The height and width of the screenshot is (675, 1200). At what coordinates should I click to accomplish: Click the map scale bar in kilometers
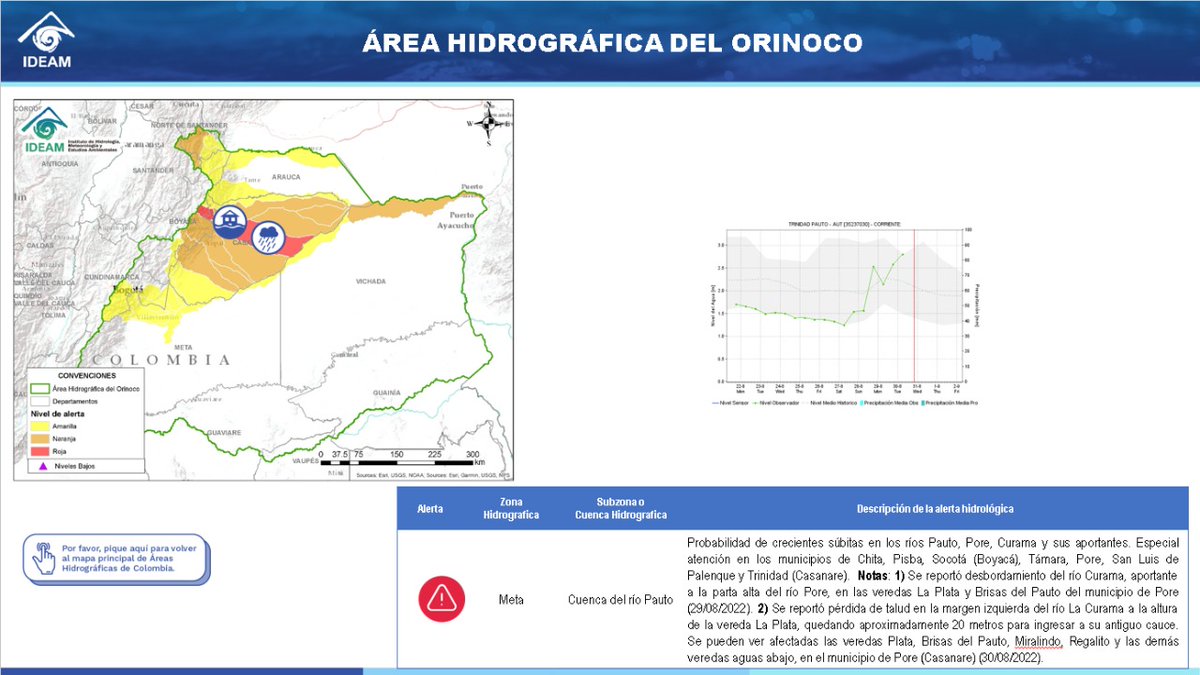(x=402, y=458)
